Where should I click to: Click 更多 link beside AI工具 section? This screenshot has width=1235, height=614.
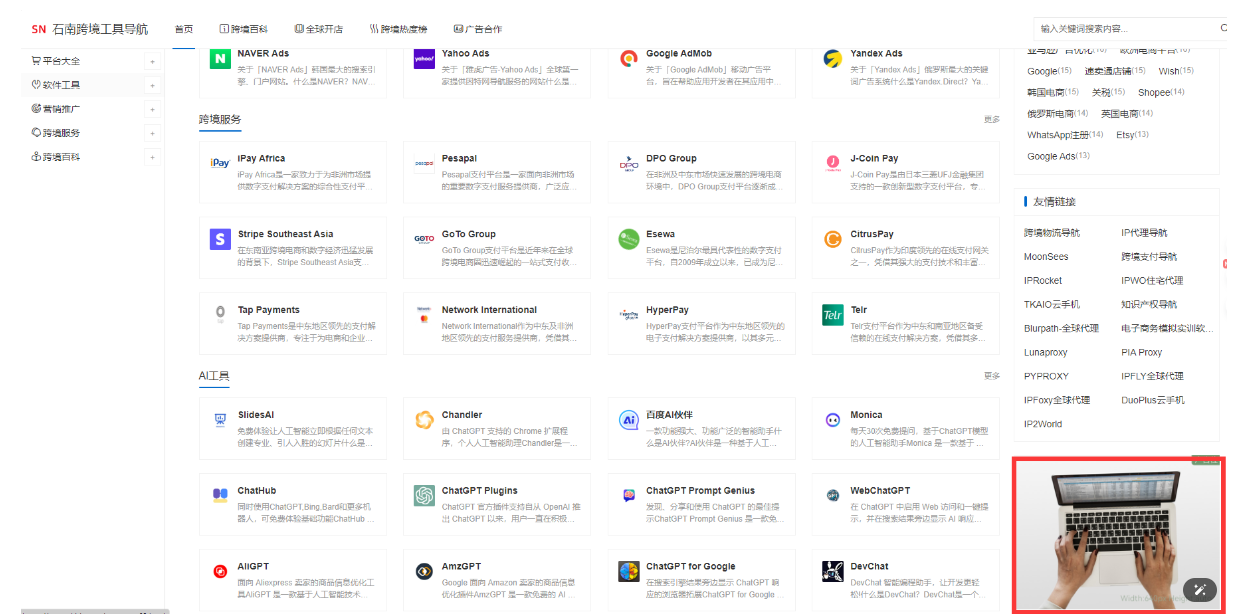point(991,376)
